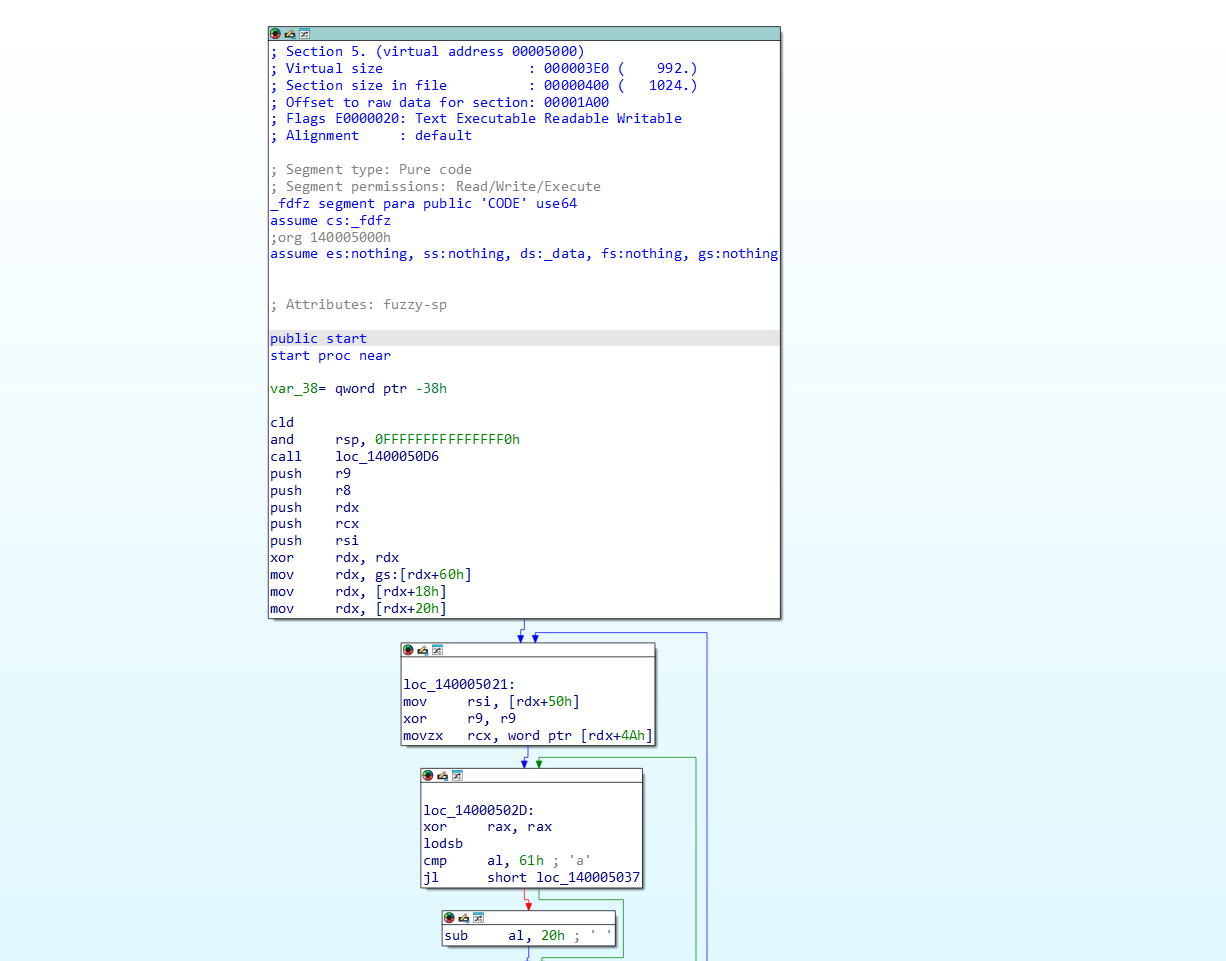Click the 'and rsp, 0FFFFFFFFFFFFFFF0h' instruction
The image size is (1226, 961).
tap(395, 439)
